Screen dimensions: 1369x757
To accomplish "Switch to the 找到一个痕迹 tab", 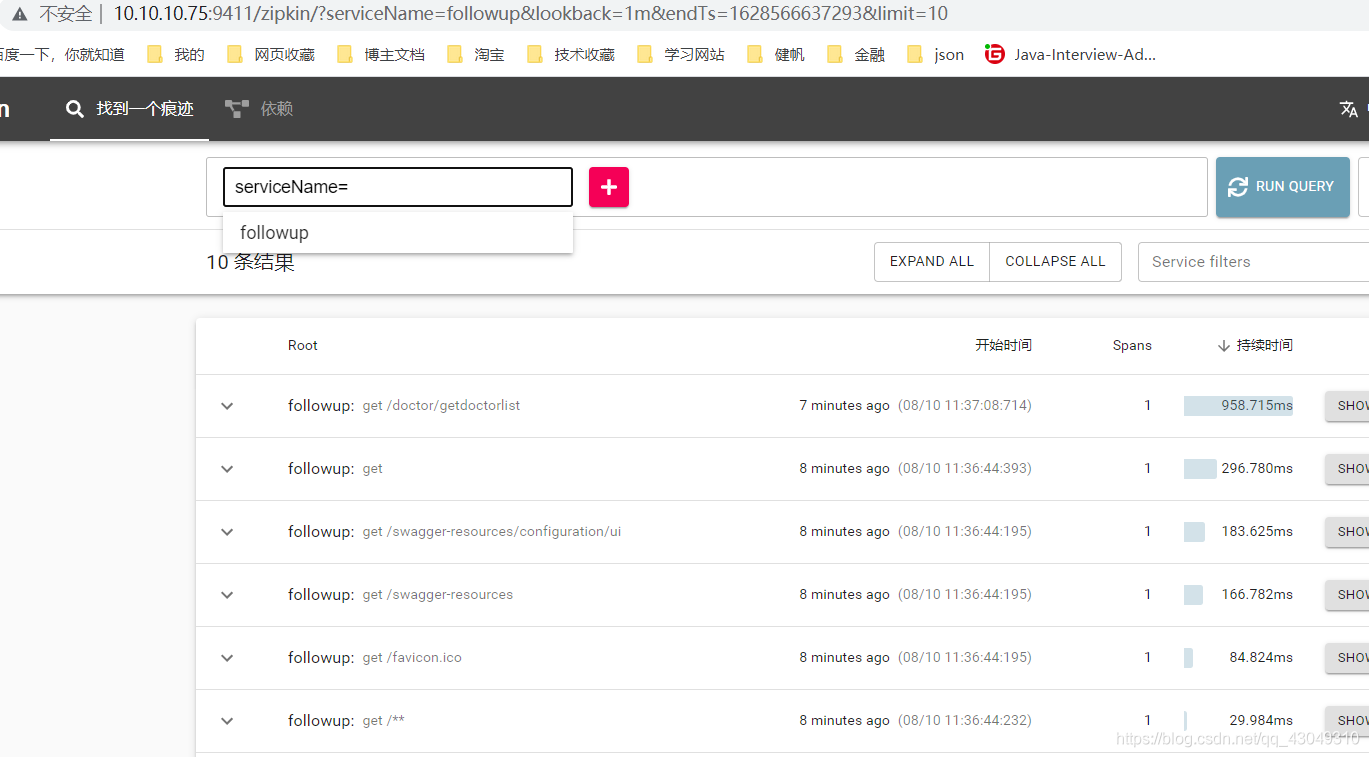I will click(x=129, y=109).
